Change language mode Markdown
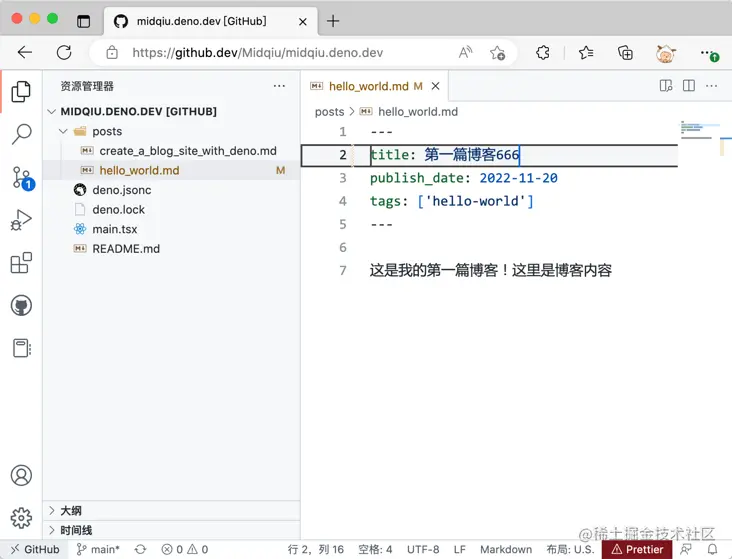 coord(506,550)
